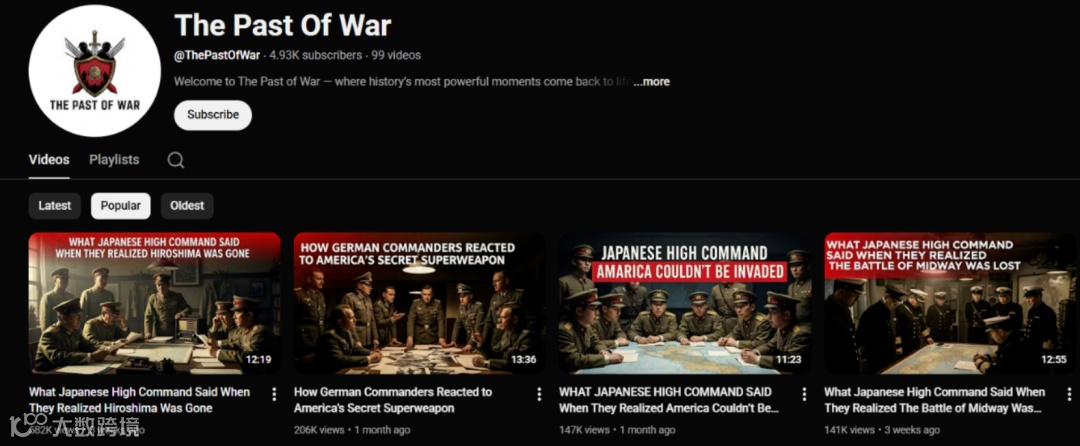Open three-dot menu for Battle of Midway video
Screen dimensions: 1080x446
[x=1069, y=394]
